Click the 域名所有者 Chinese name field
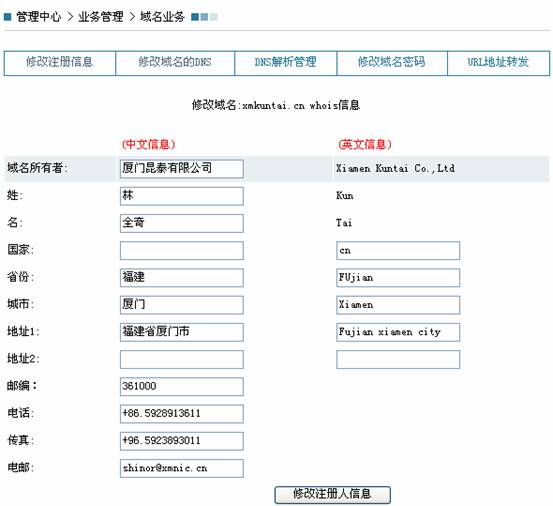The height and width of the screenshot is (506, 553). click(x=182, y=169)
